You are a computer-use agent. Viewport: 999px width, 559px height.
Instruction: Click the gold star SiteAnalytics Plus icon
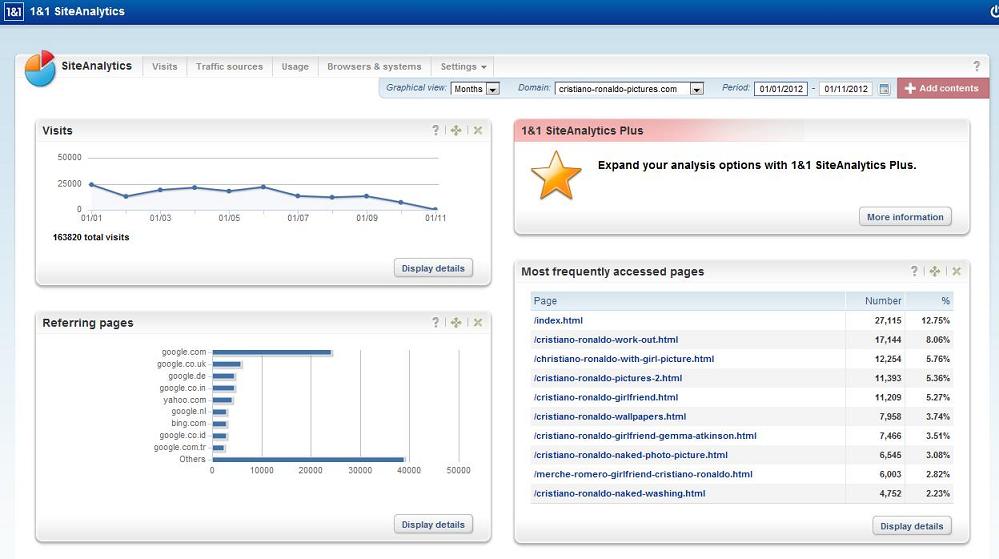[556, 176]
